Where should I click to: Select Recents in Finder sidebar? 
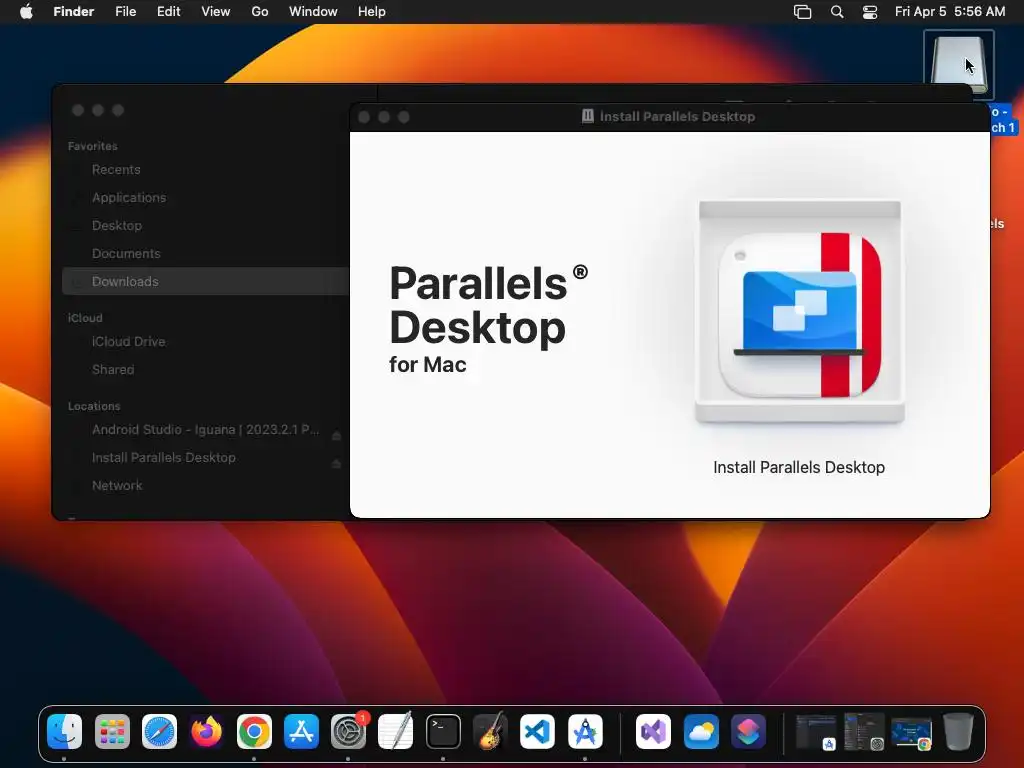205,170
